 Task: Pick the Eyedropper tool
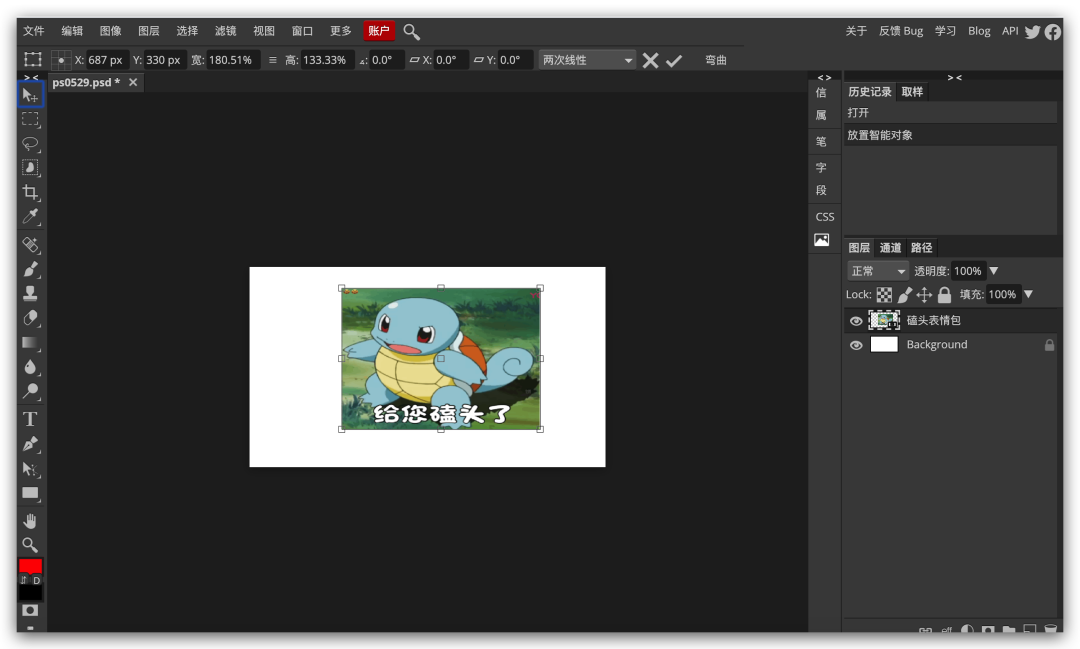click(x=30, y=217)
